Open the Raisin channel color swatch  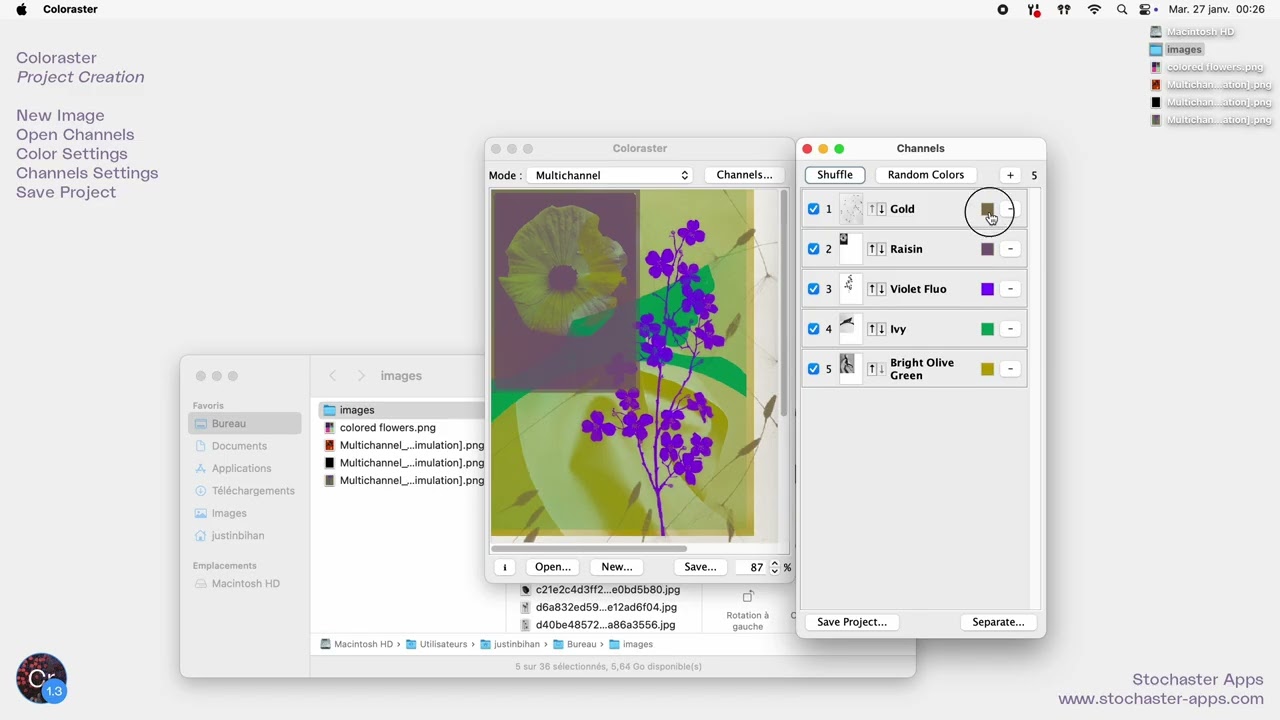click(x=987, y=249)
